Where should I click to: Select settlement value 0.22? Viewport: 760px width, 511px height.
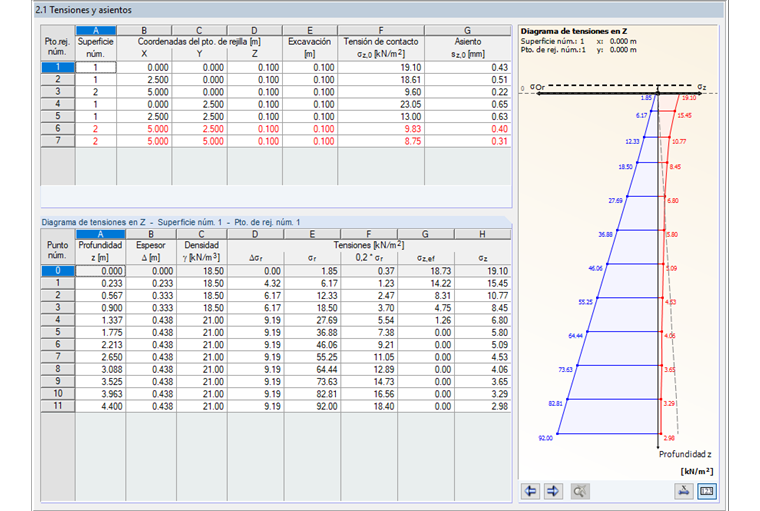[x=468, y=92]
